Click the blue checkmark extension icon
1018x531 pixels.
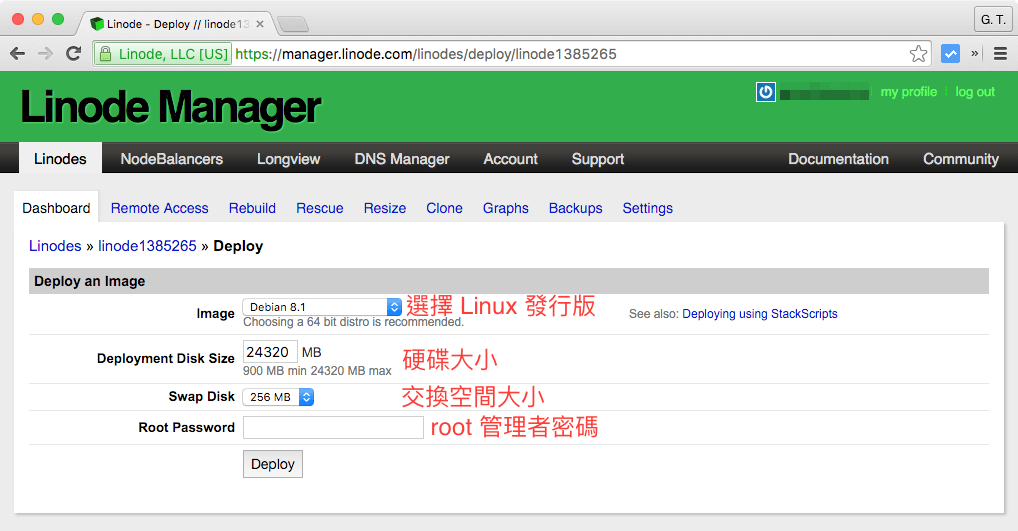click(x=950, y=54)
